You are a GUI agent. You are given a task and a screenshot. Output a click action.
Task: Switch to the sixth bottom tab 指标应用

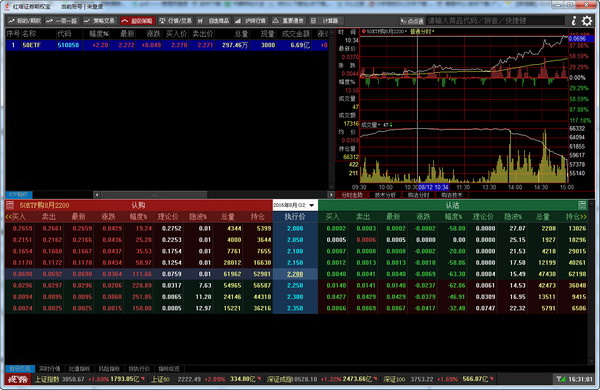[x=169, y=369]
